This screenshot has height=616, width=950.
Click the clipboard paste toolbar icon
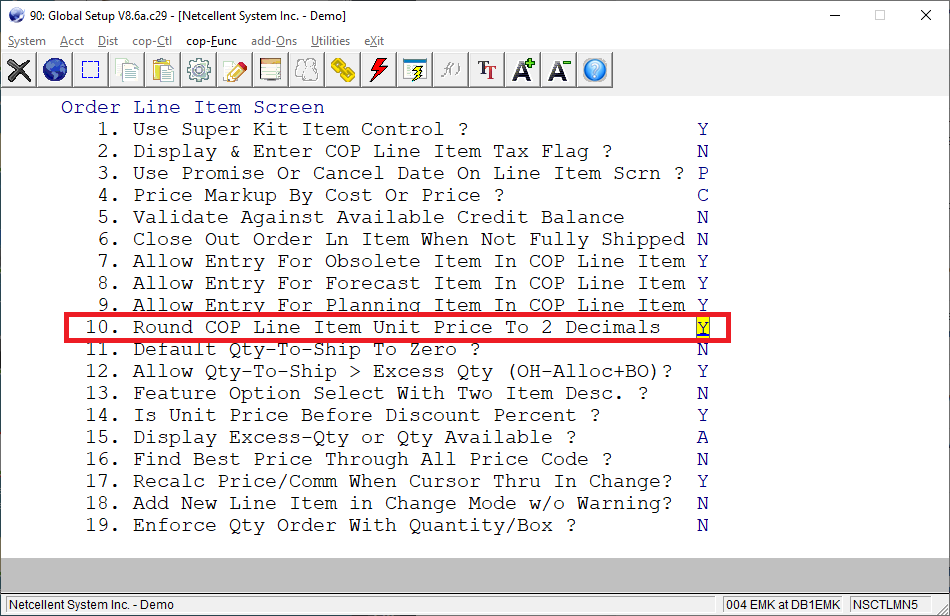(x=163, y=70)
